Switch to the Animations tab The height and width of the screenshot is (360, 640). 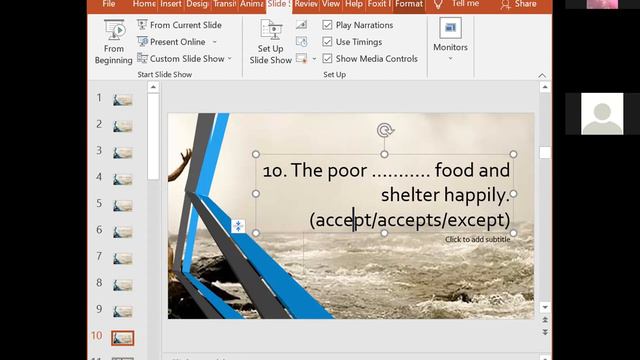click(251, 4)
